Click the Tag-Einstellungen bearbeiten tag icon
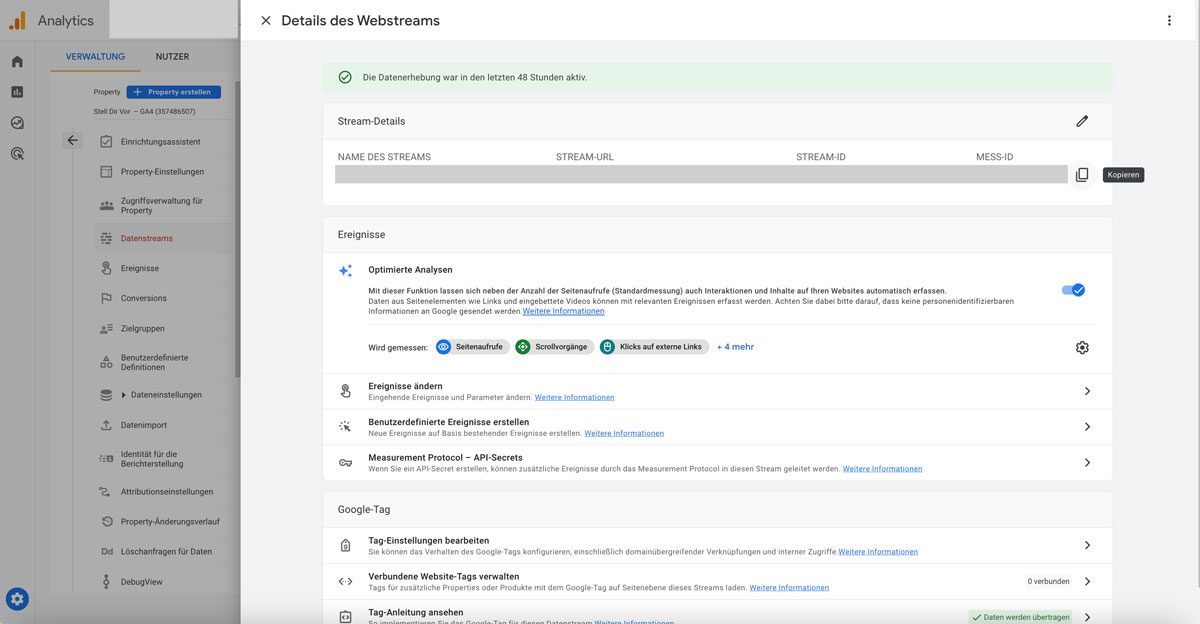This screenshot has height=624, width=1200. tap(345, 545)
